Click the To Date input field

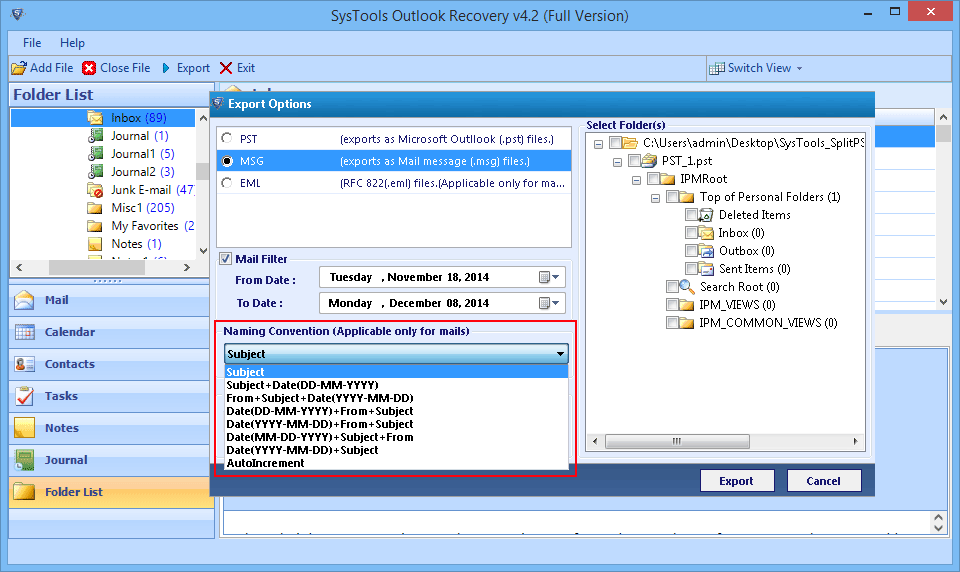(441, 303)
